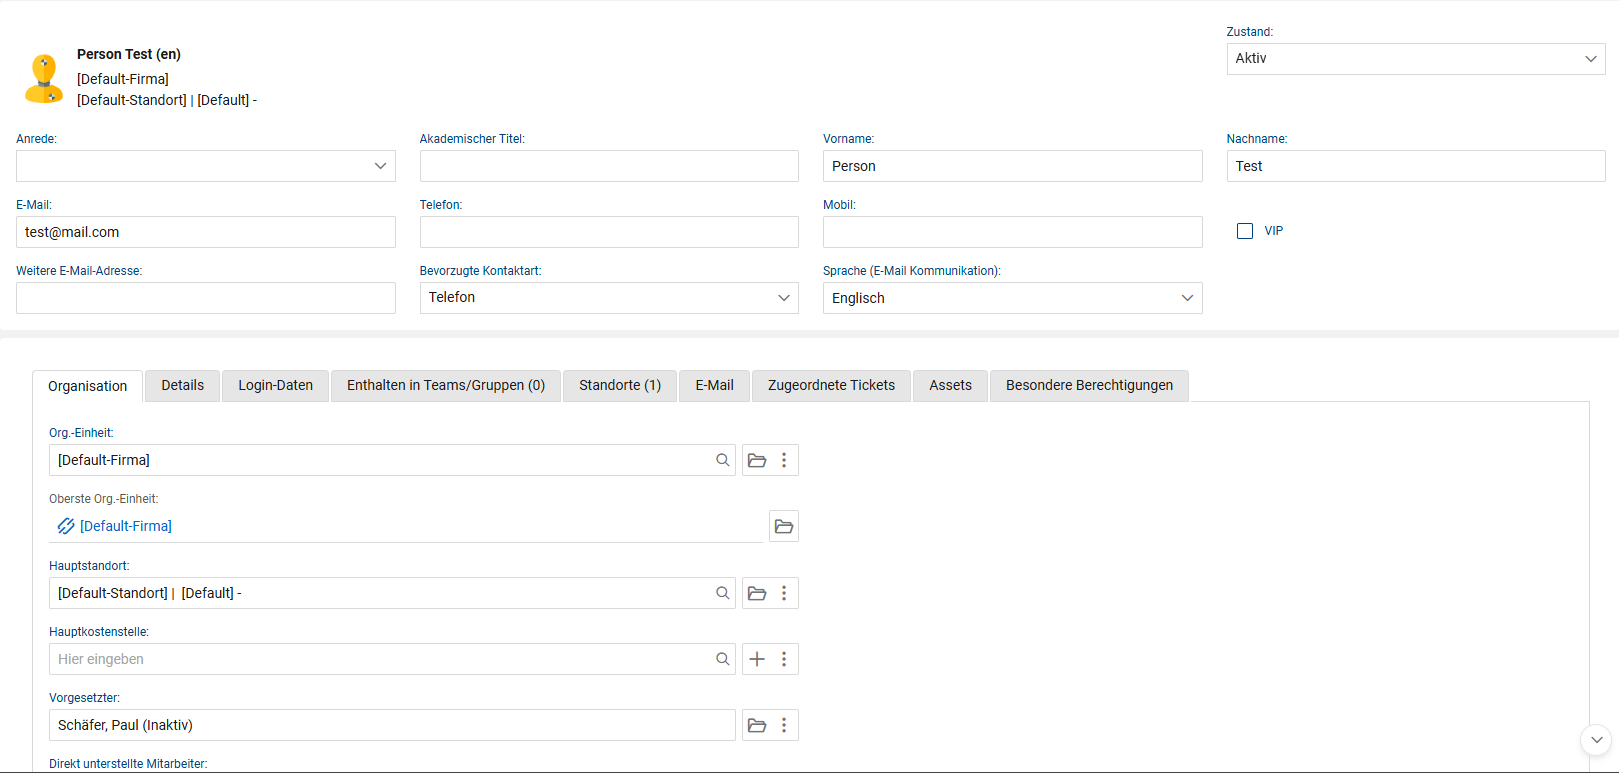
Task: Open the Login-Daten tab
Action: click(276, 385)
